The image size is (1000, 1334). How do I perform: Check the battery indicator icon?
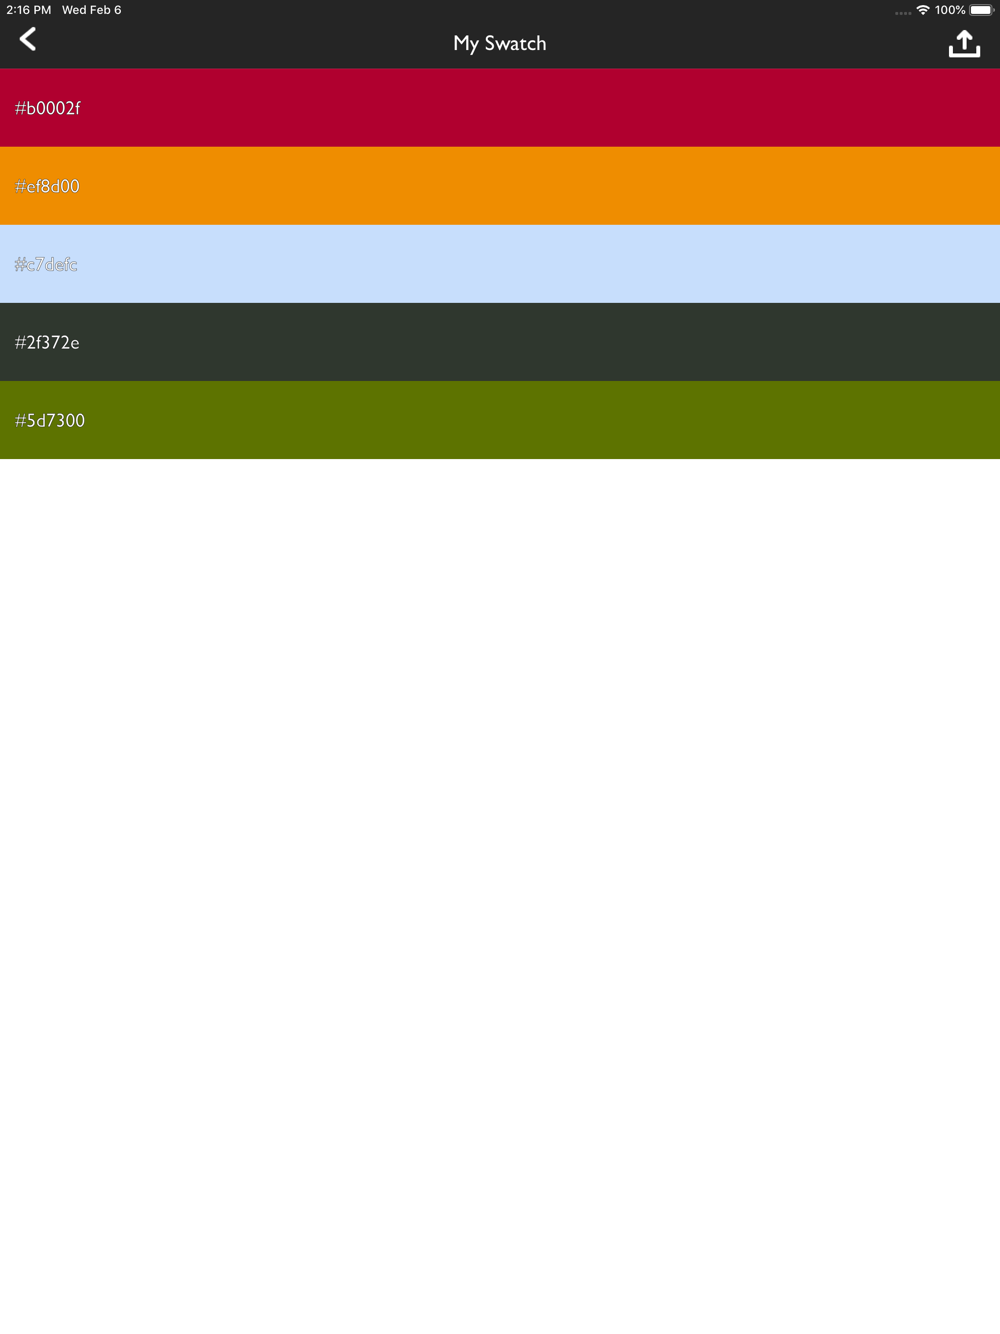(x=982, y=10)
